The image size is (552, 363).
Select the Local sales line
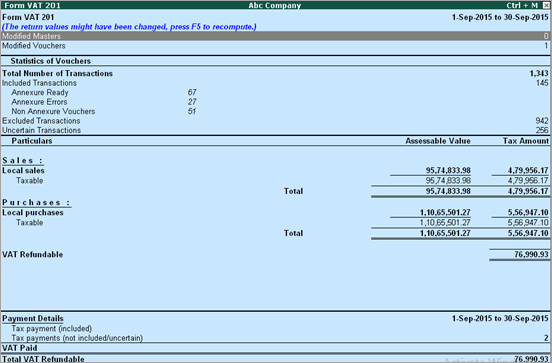pyautogui.click(x=275, y=170)
